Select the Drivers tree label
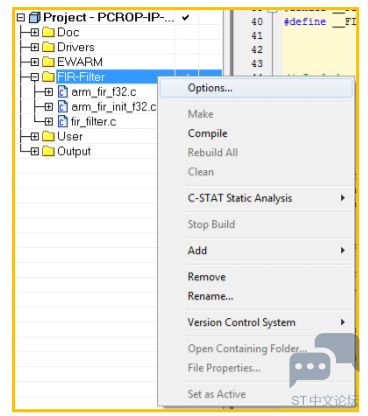Image resolution: width=368 pixels, height=416 pixels. pos(76,47)
